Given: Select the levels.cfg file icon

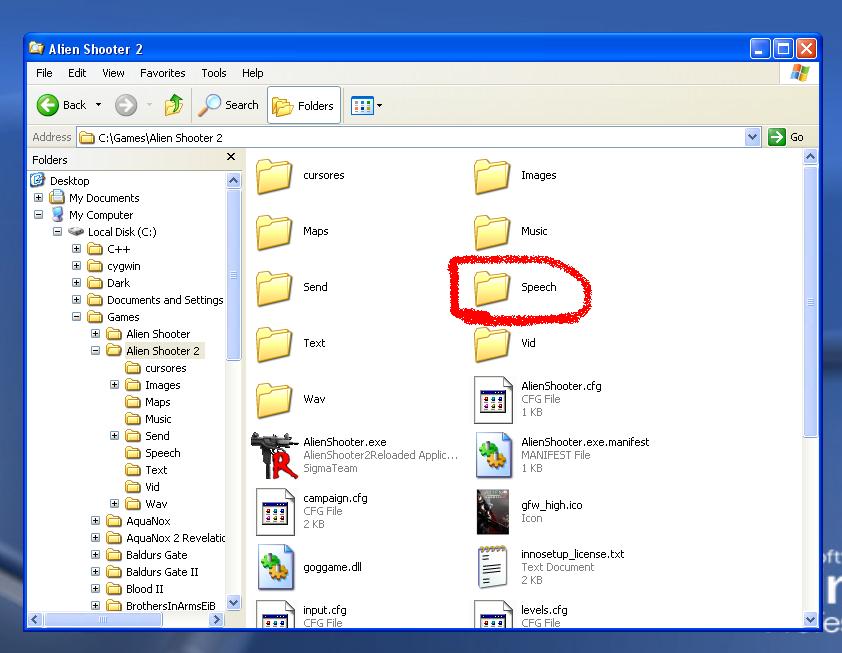Looking at the screenshot, I should (493, 614).
